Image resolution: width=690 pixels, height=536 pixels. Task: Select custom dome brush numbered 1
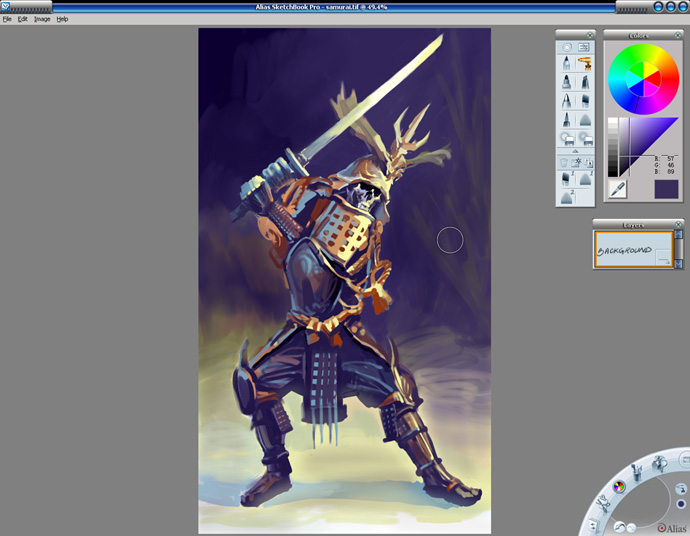point(585,178)
